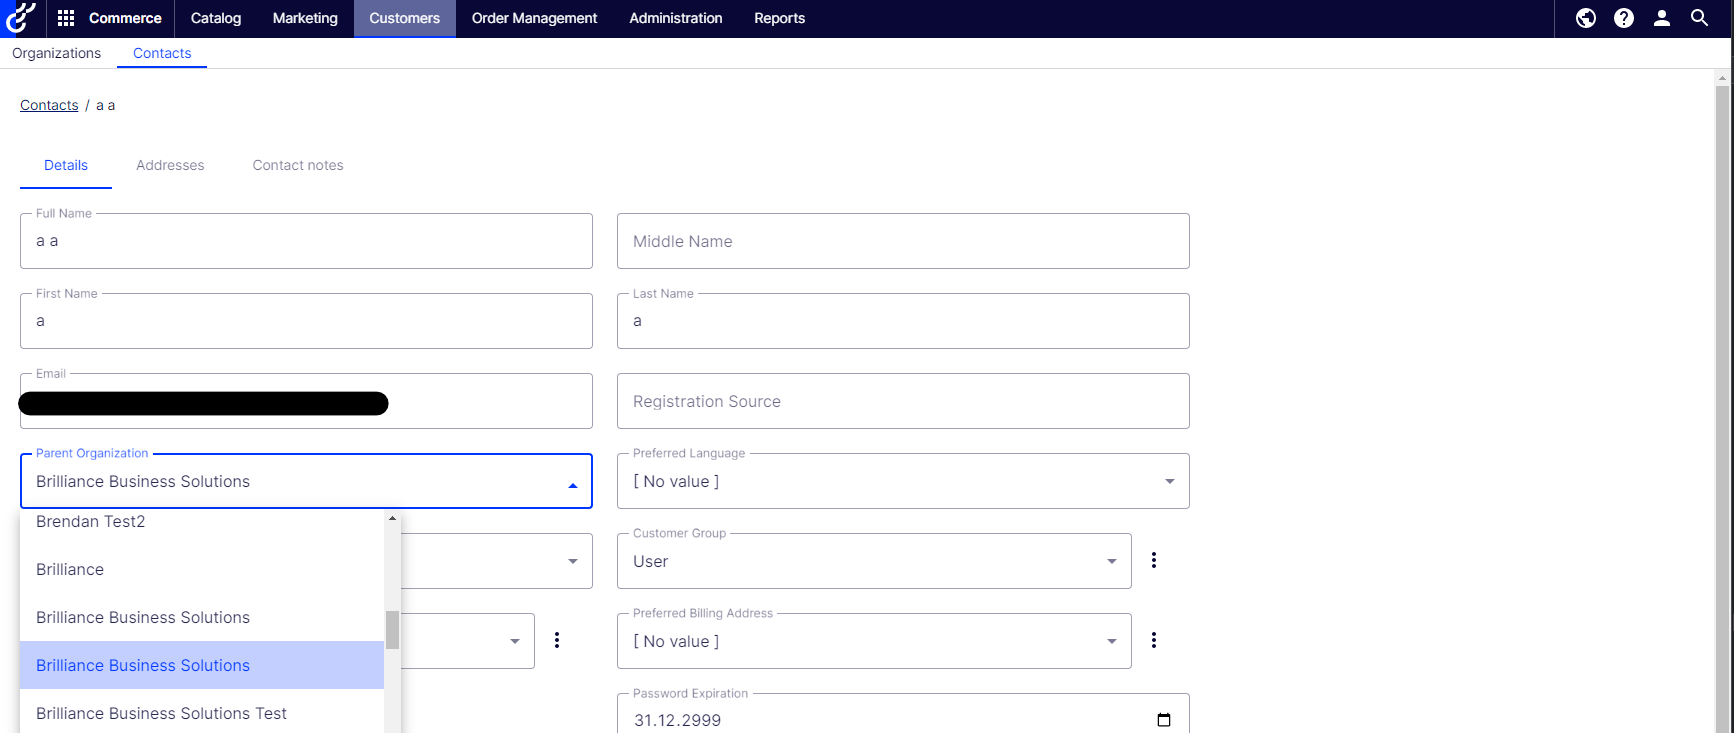This screenshot has height=733, width=1734.
Task: Click the search magnifier icon
Action: click(x=1699, y=18)
